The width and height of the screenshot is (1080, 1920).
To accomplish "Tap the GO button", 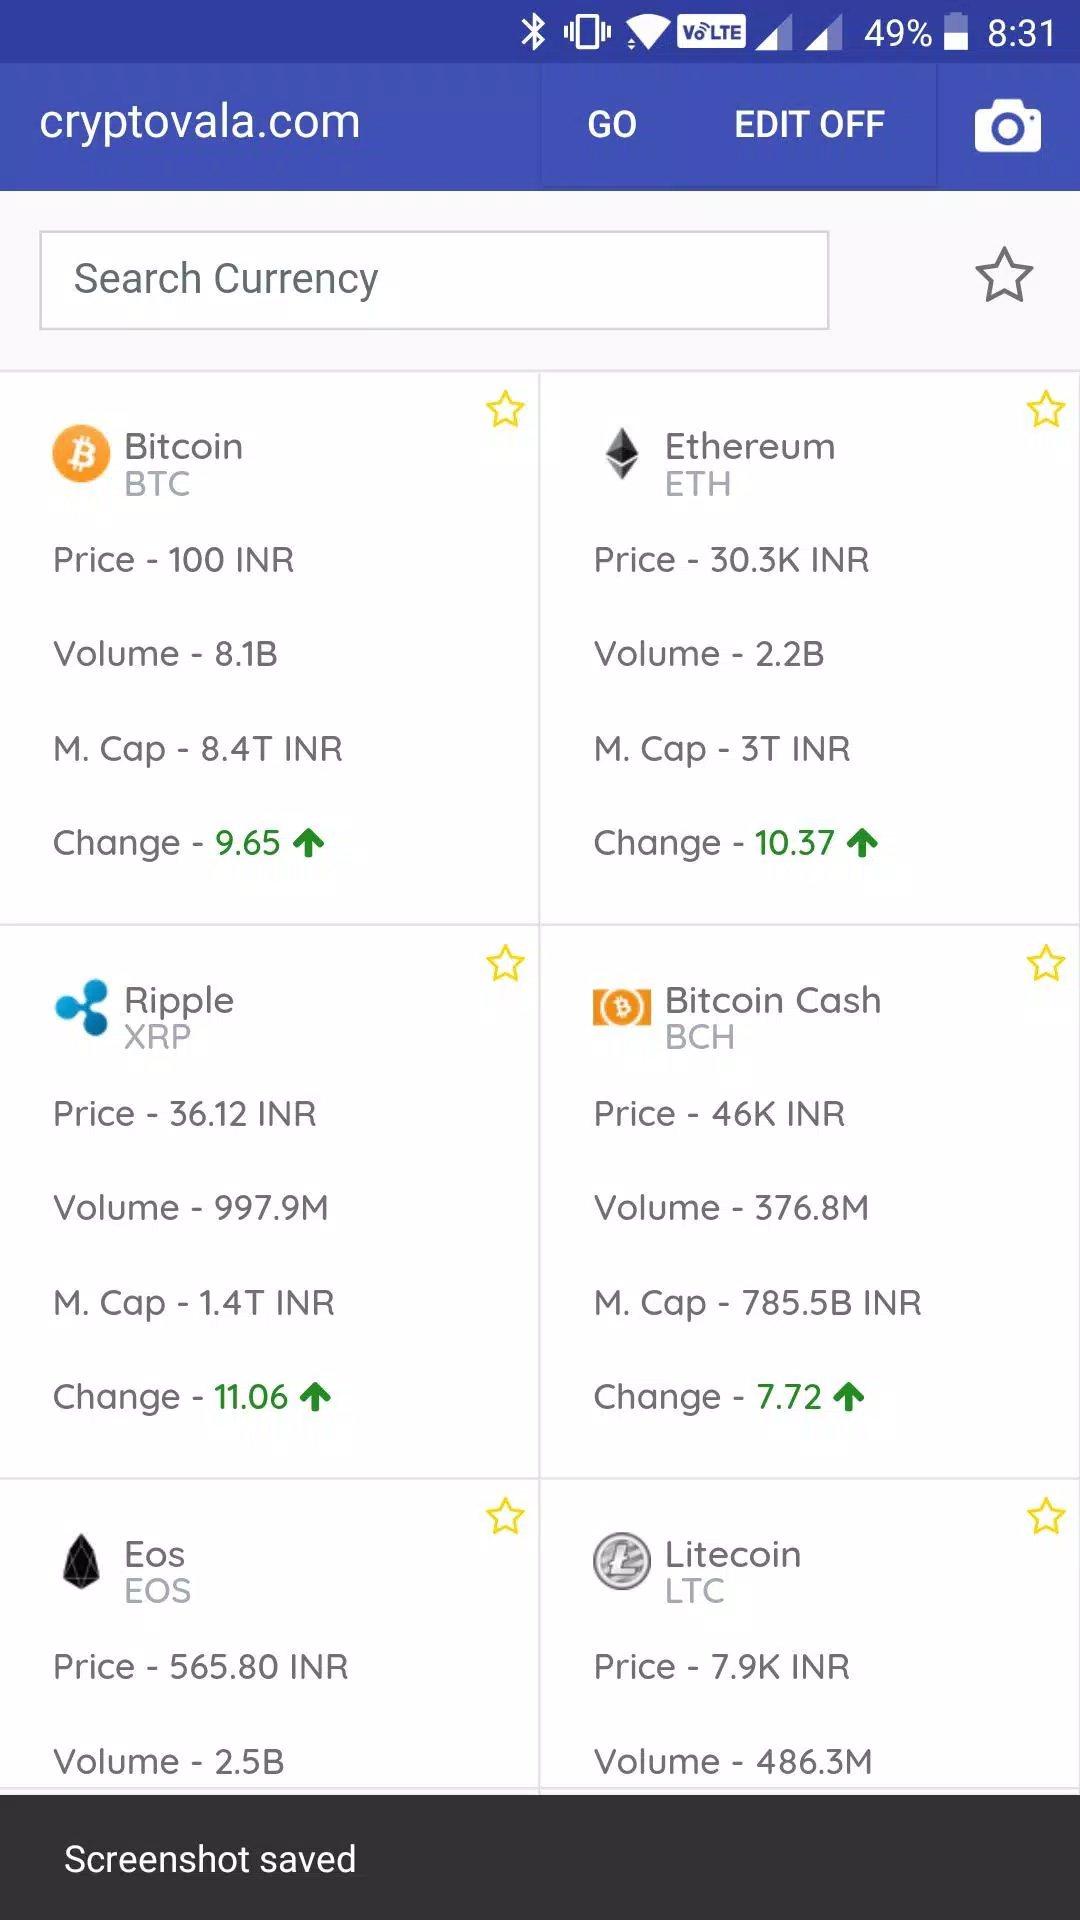I will click(x=612, y=125).
